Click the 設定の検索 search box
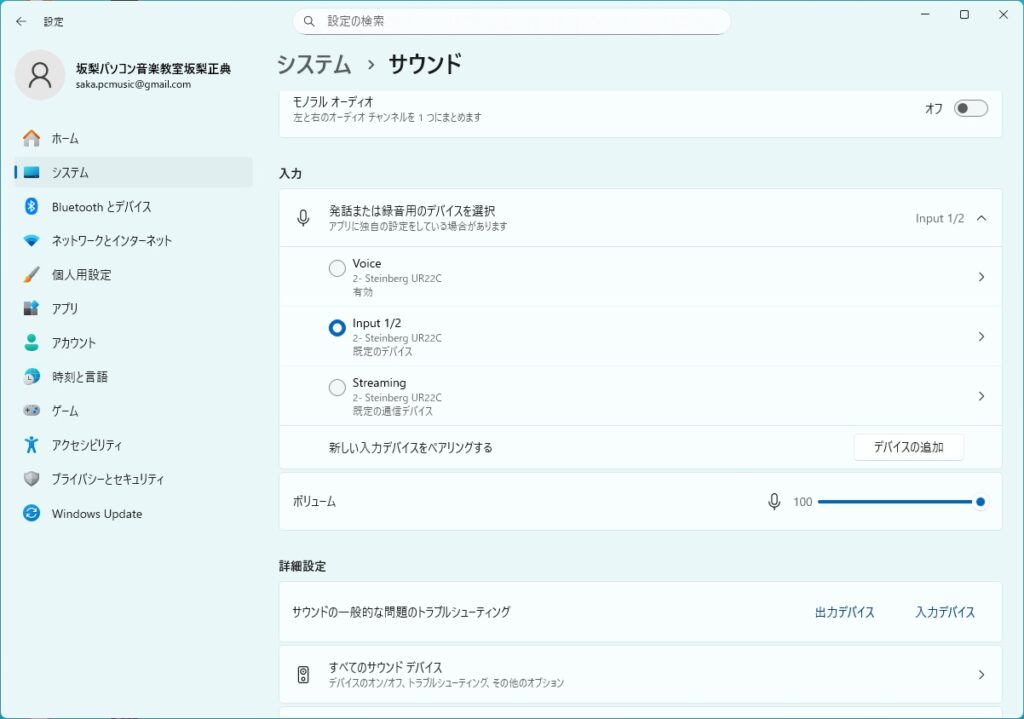The height and width of the screenshot is (719, 1024). [x=511, y=21]
